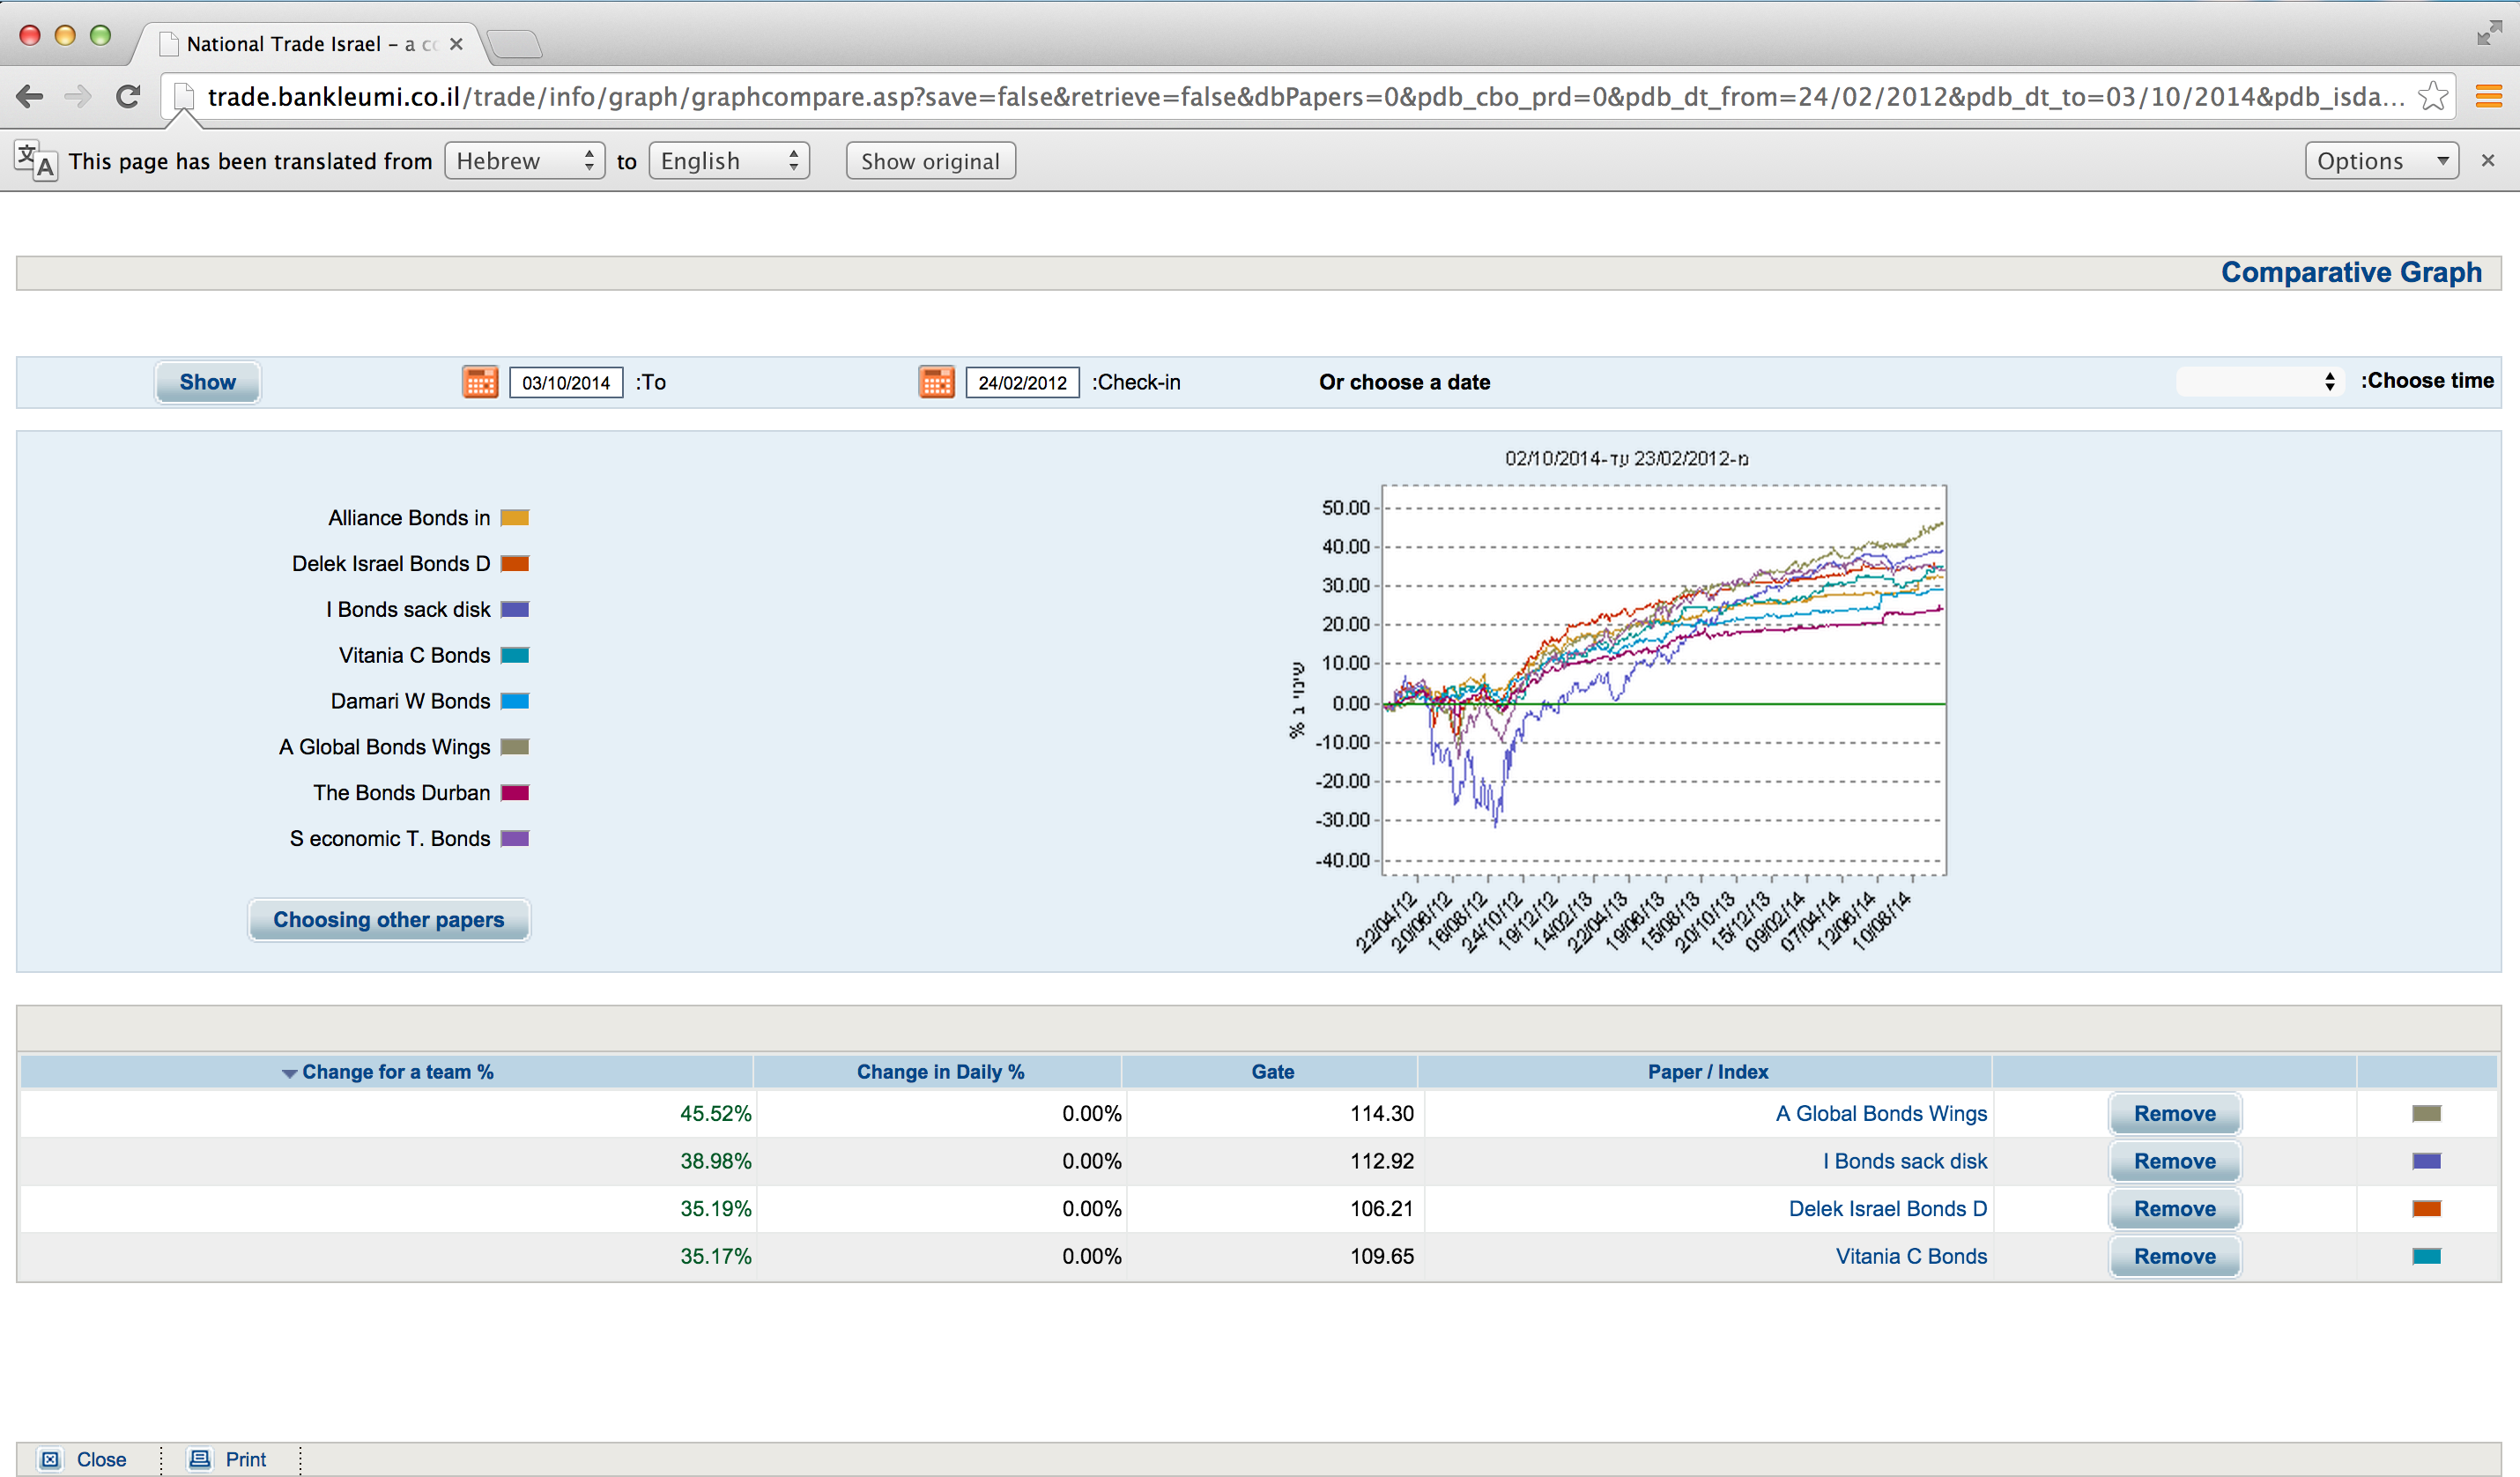Viewport: 2520px width, 1477px height.
Task: Remove Vitania C Bonds row
Action: pyautogui.click(x=2175, y=1257)
